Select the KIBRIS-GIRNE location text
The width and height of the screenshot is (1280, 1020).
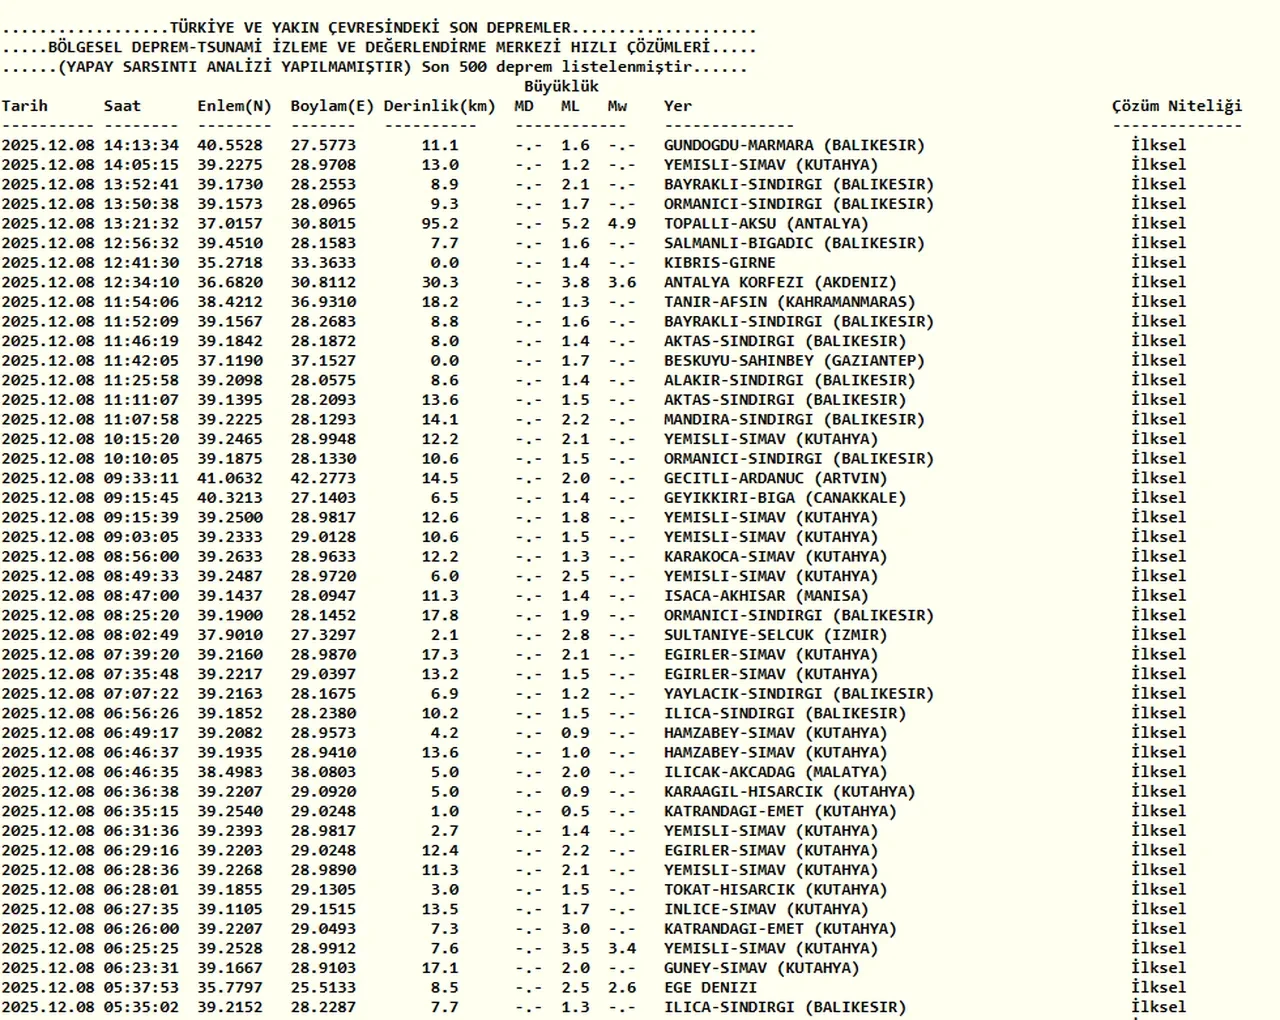(x=720, y=263)
